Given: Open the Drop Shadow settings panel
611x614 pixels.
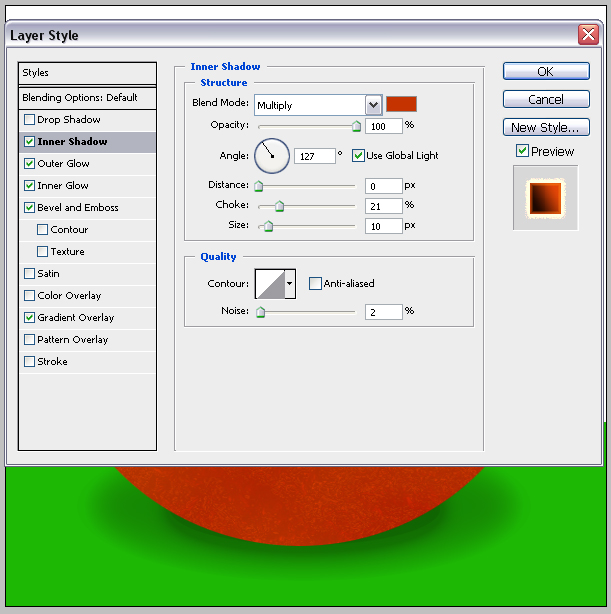Looking at the screenshot, I should tap(69, 119).
